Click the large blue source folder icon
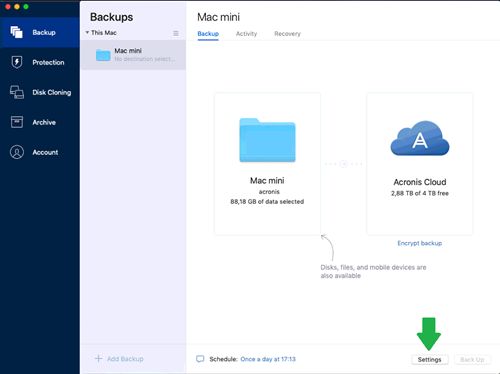This screenshot has width=500, height=374. pyautogui.click(x=267, y=140)
